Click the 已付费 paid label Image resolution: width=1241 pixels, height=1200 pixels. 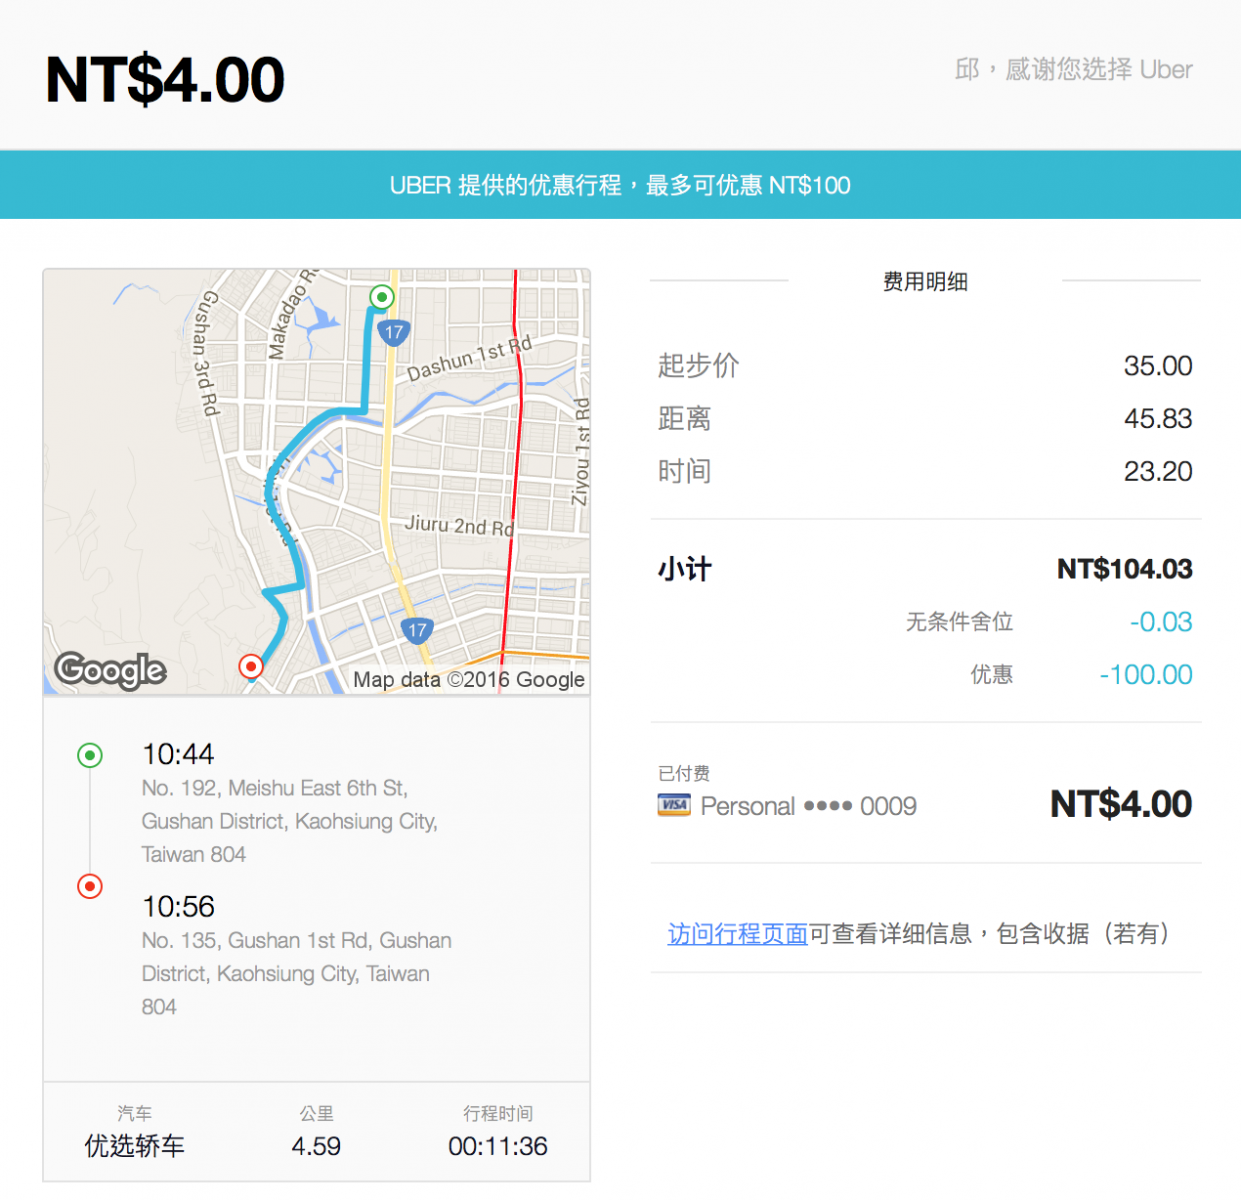tap(684, 773)
